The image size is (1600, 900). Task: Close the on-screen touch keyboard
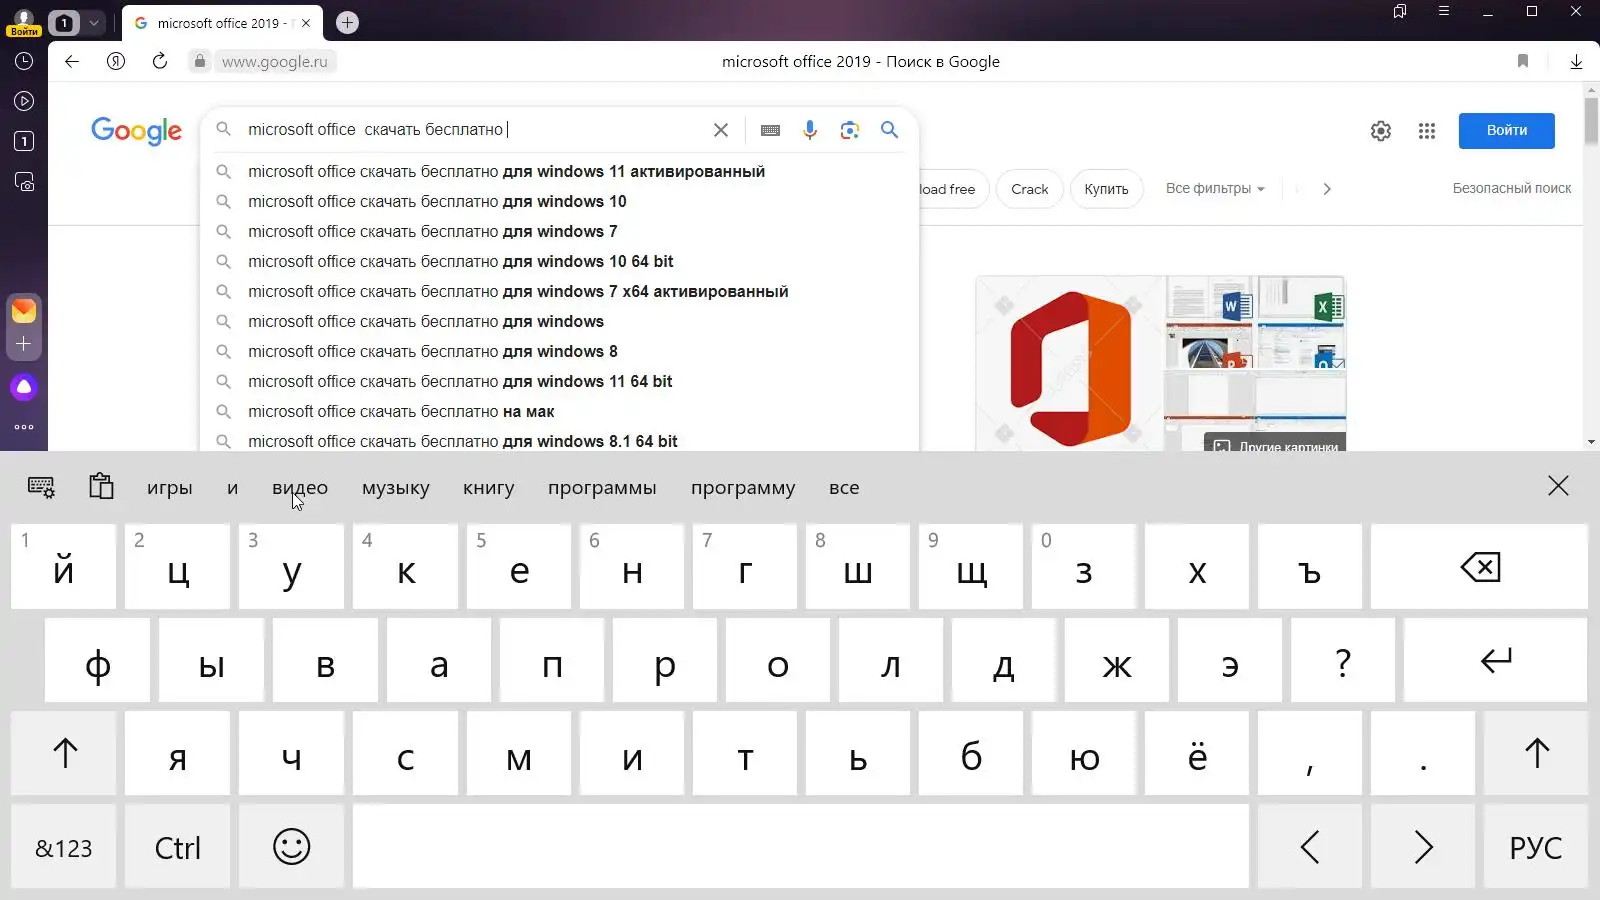(x=1558, y=486)
